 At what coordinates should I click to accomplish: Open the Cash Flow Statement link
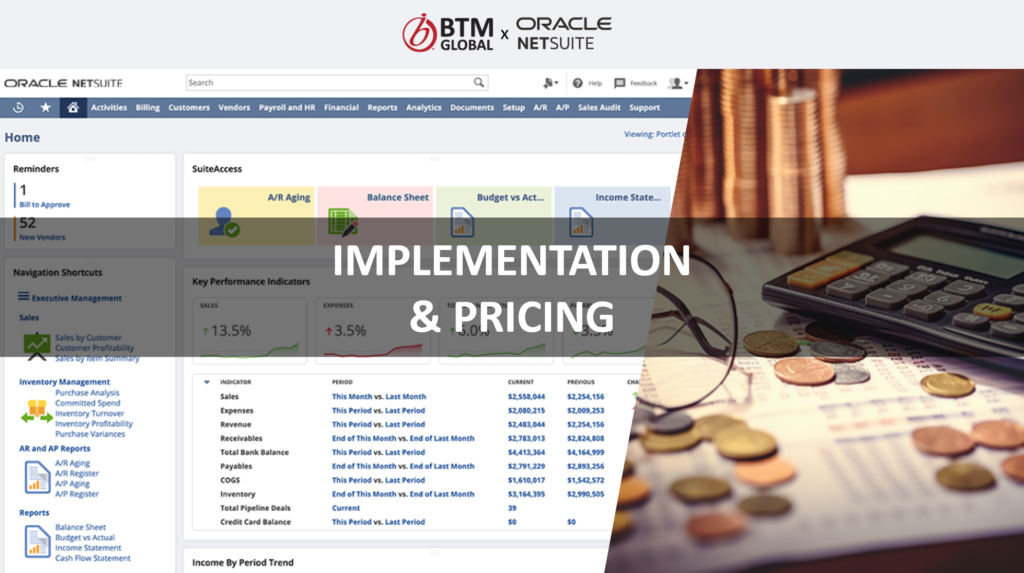92,558
